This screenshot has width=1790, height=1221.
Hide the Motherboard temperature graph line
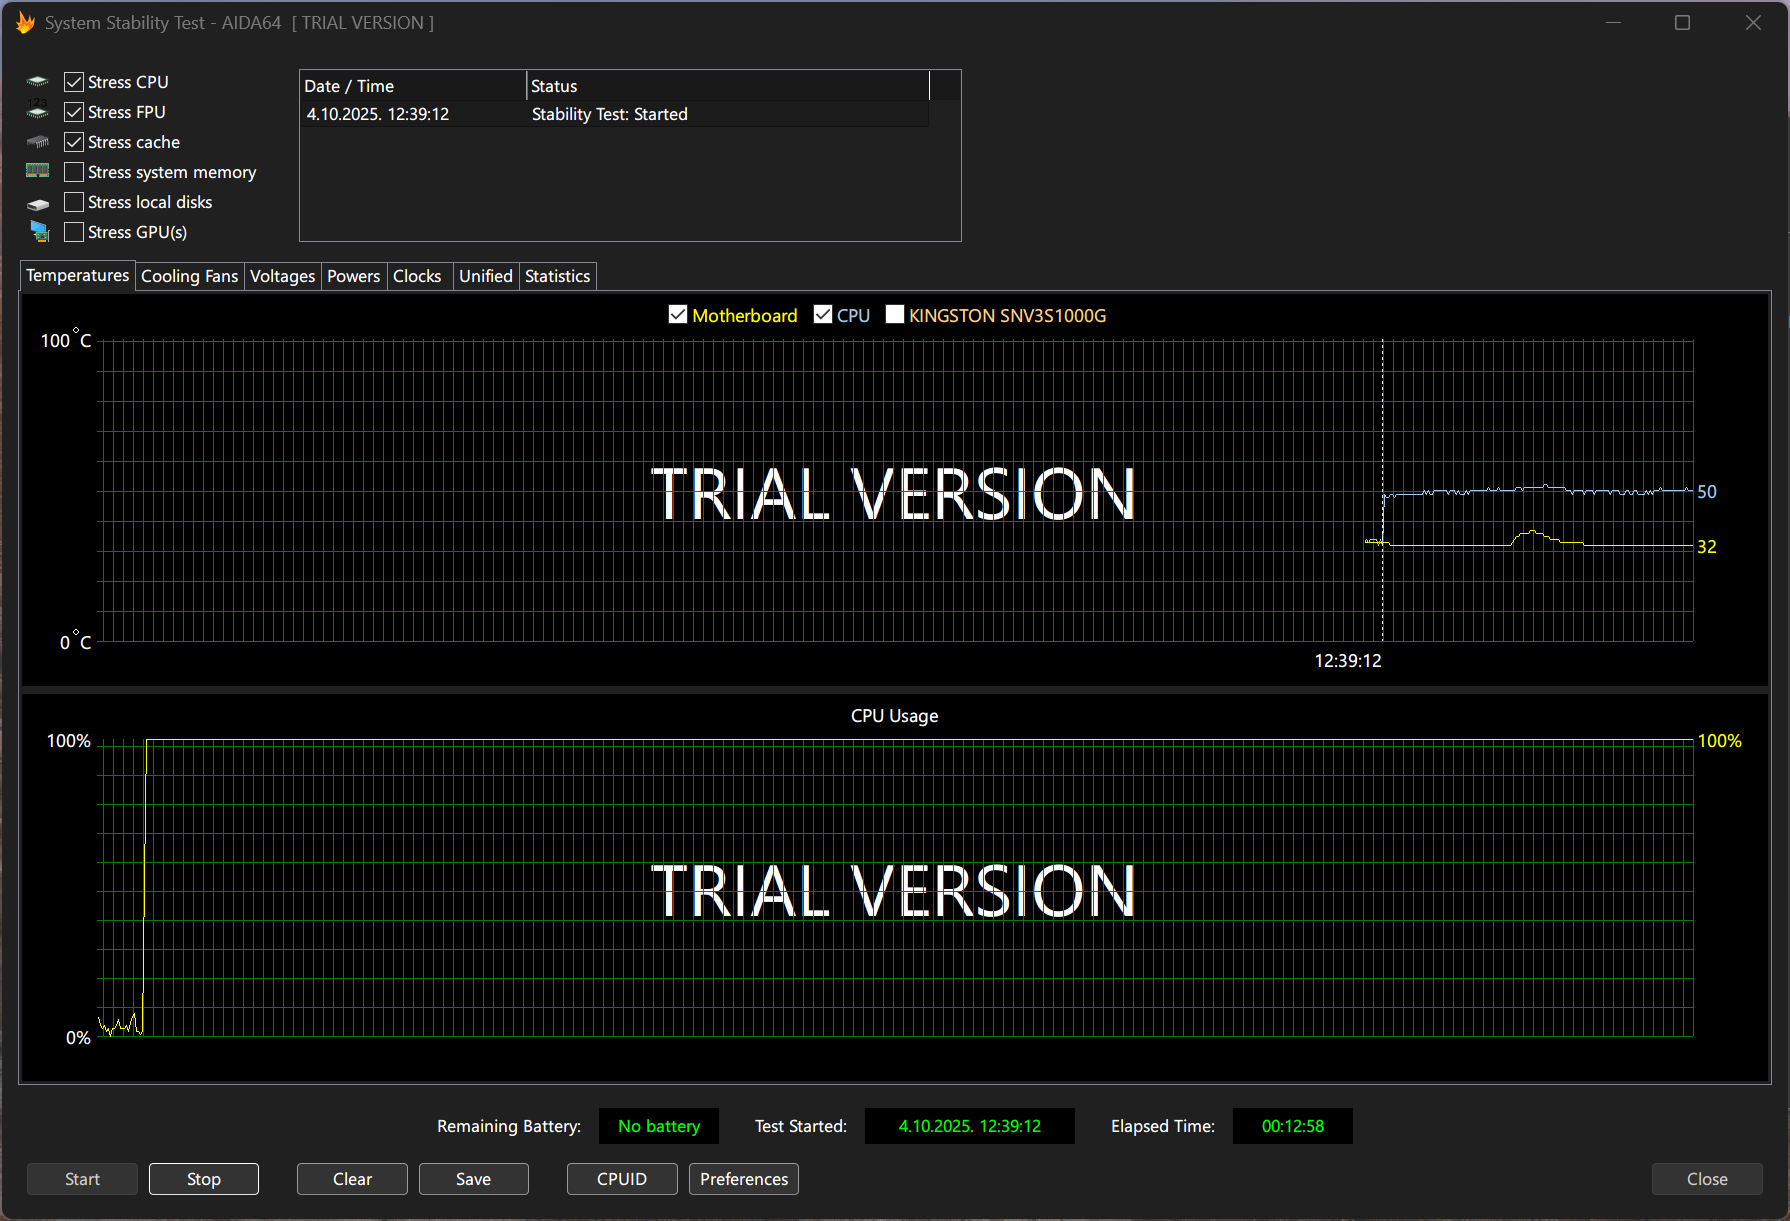pos(678,315)
